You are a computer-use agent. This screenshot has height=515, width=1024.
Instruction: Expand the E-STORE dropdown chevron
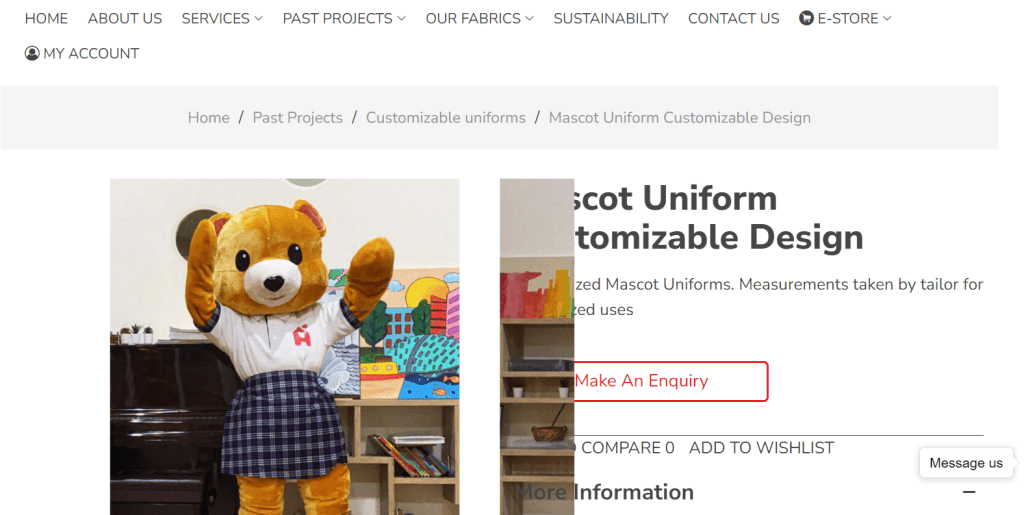pos(887,19)
